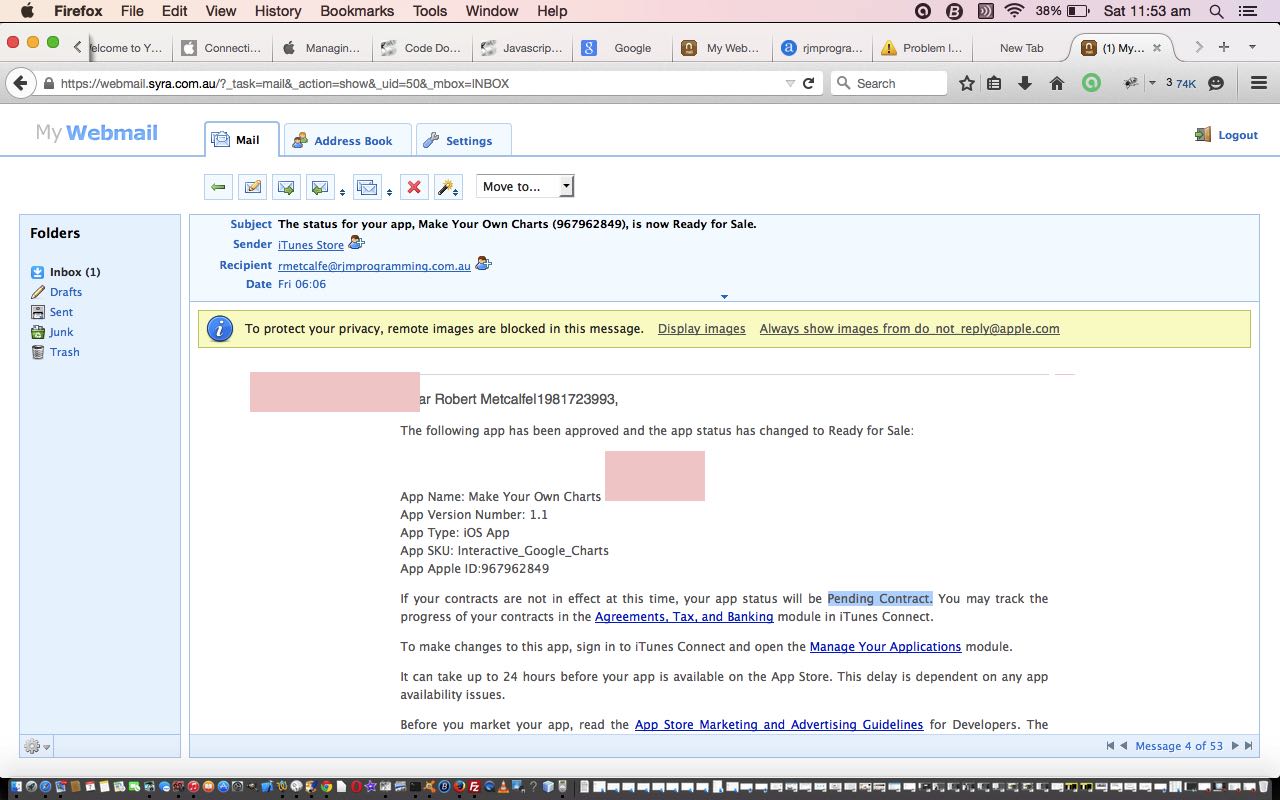Image resolution: width=1280 pixels, height=800 pixels.
Task: Open new browser tab plus button
Action: tap(1223, 47)
